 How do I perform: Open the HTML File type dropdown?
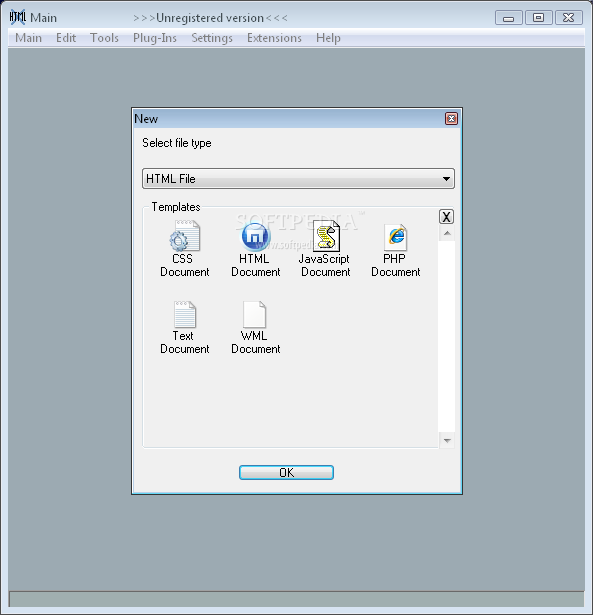[298, 179]
